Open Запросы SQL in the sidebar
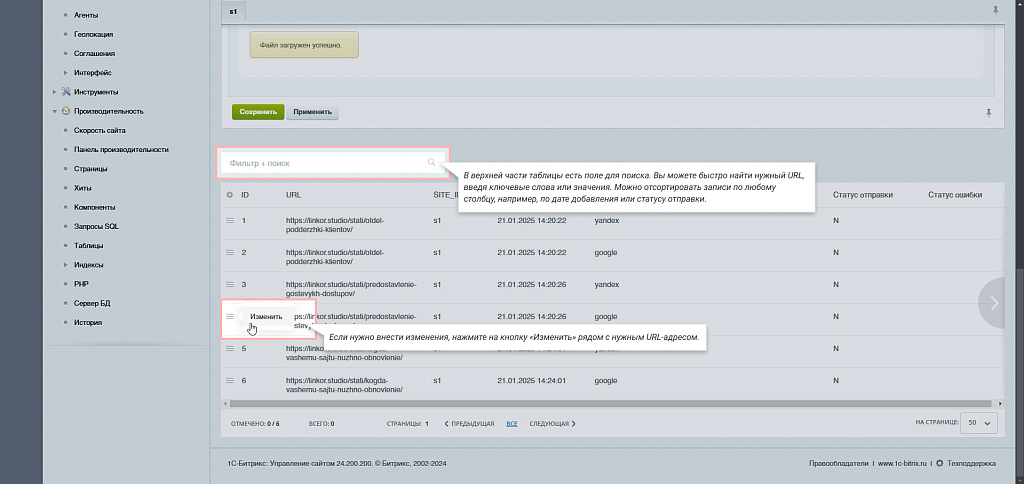 (96, 227)
